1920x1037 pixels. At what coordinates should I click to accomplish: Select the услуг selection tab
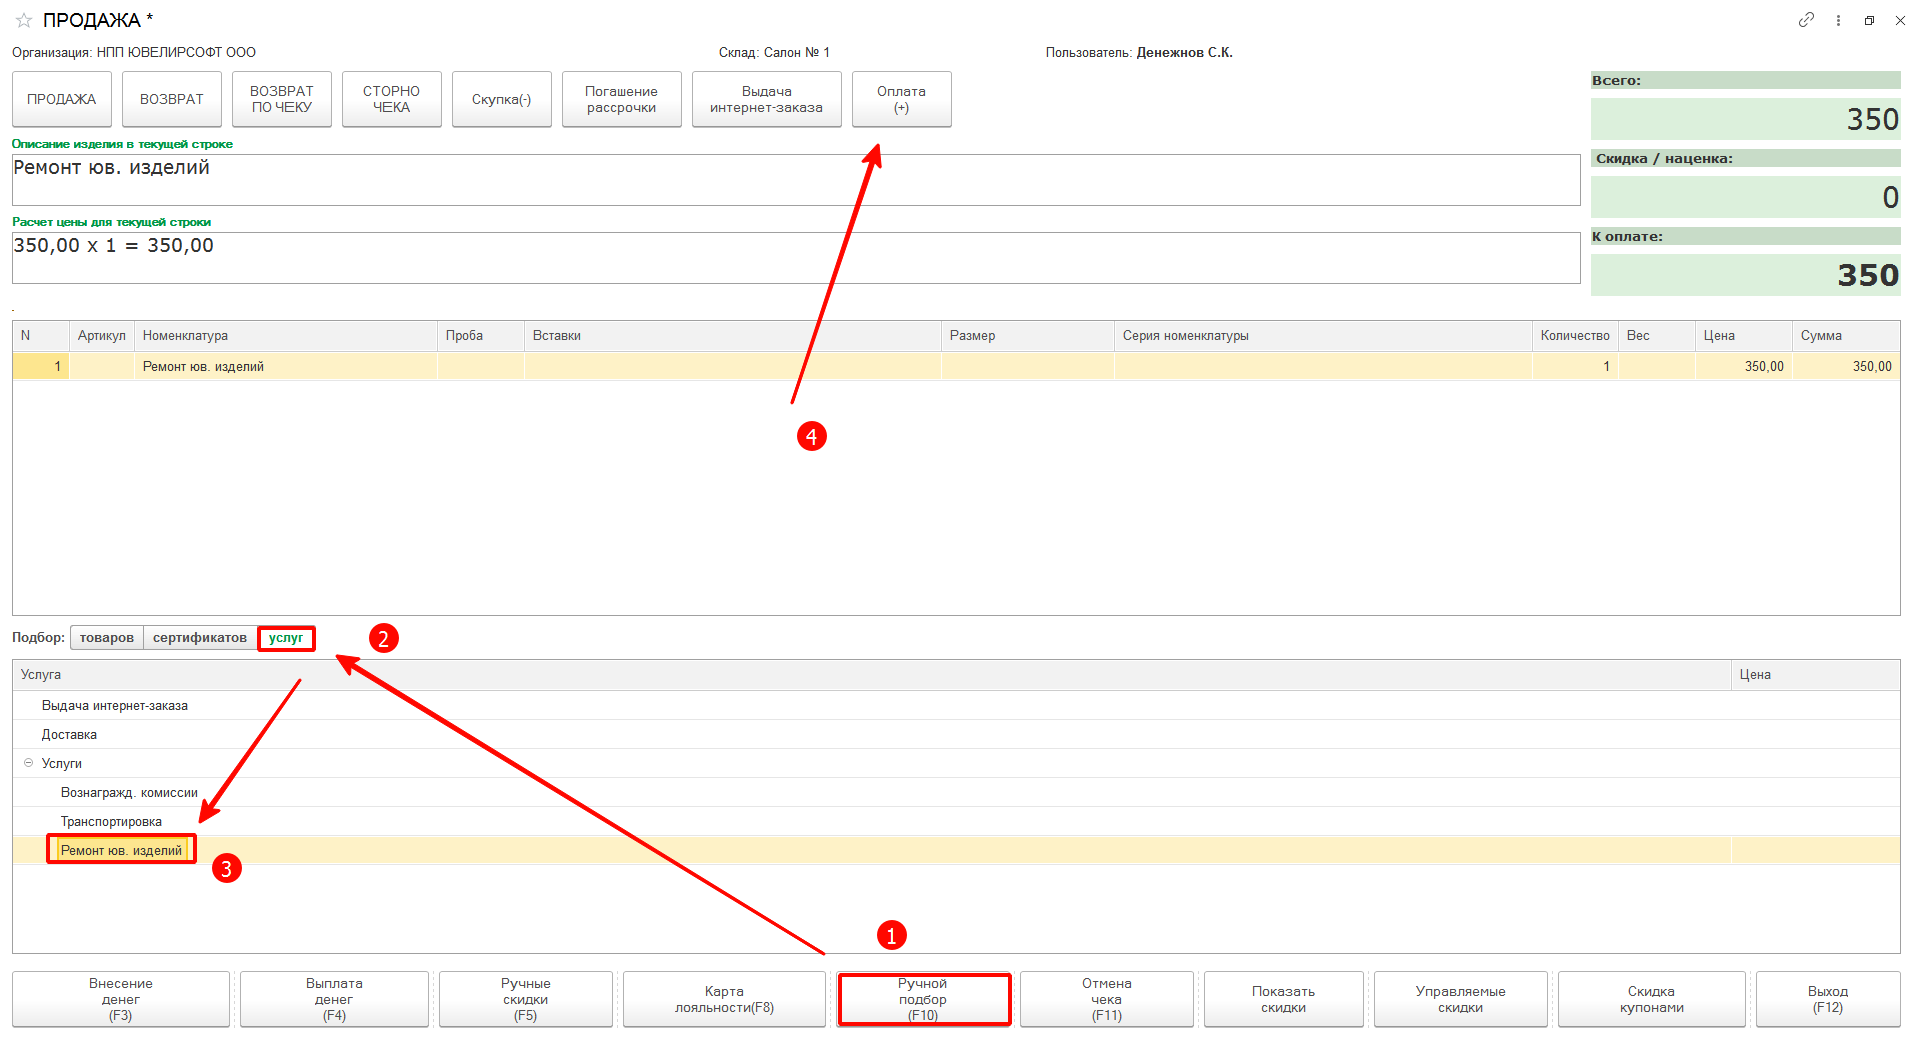point(286,638)
